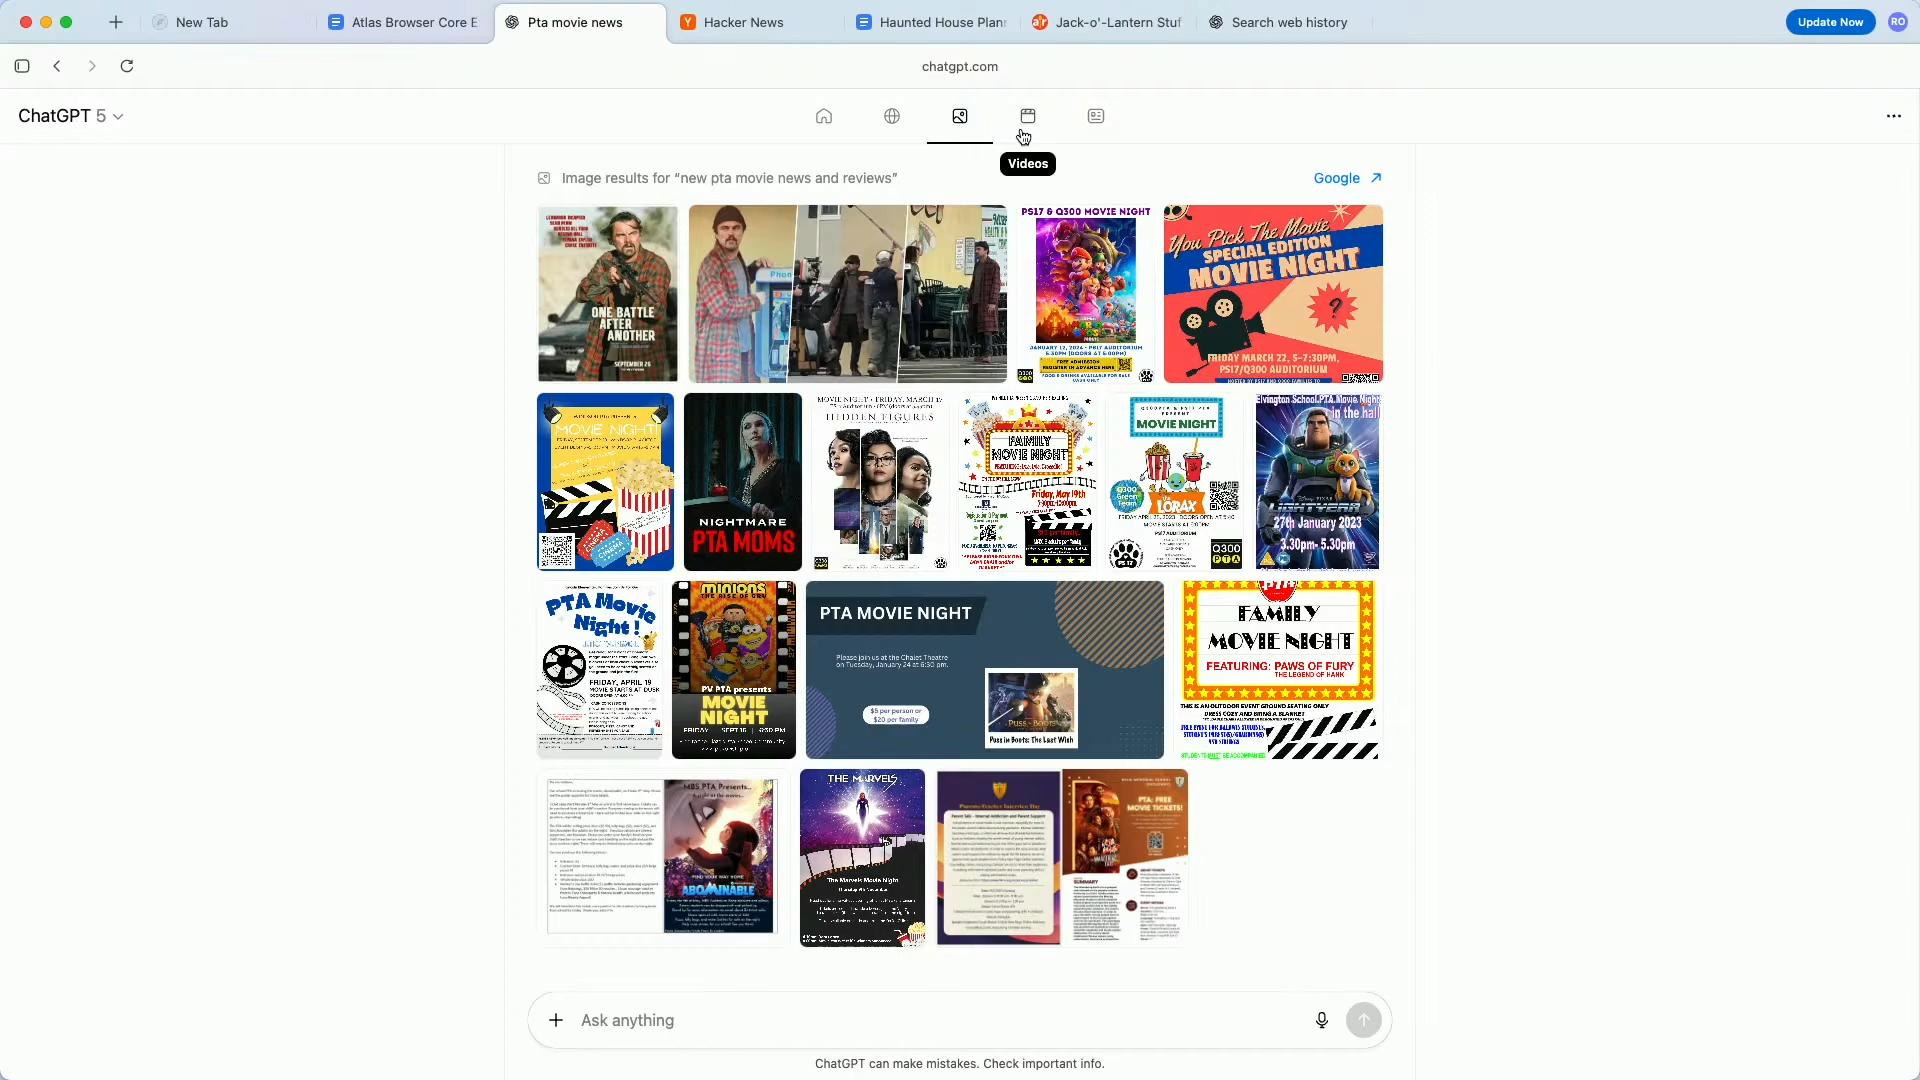This screenshot has width=1920, height=1080.
Task: Open the One Battle After Another poster
Action: click(608, 294)
